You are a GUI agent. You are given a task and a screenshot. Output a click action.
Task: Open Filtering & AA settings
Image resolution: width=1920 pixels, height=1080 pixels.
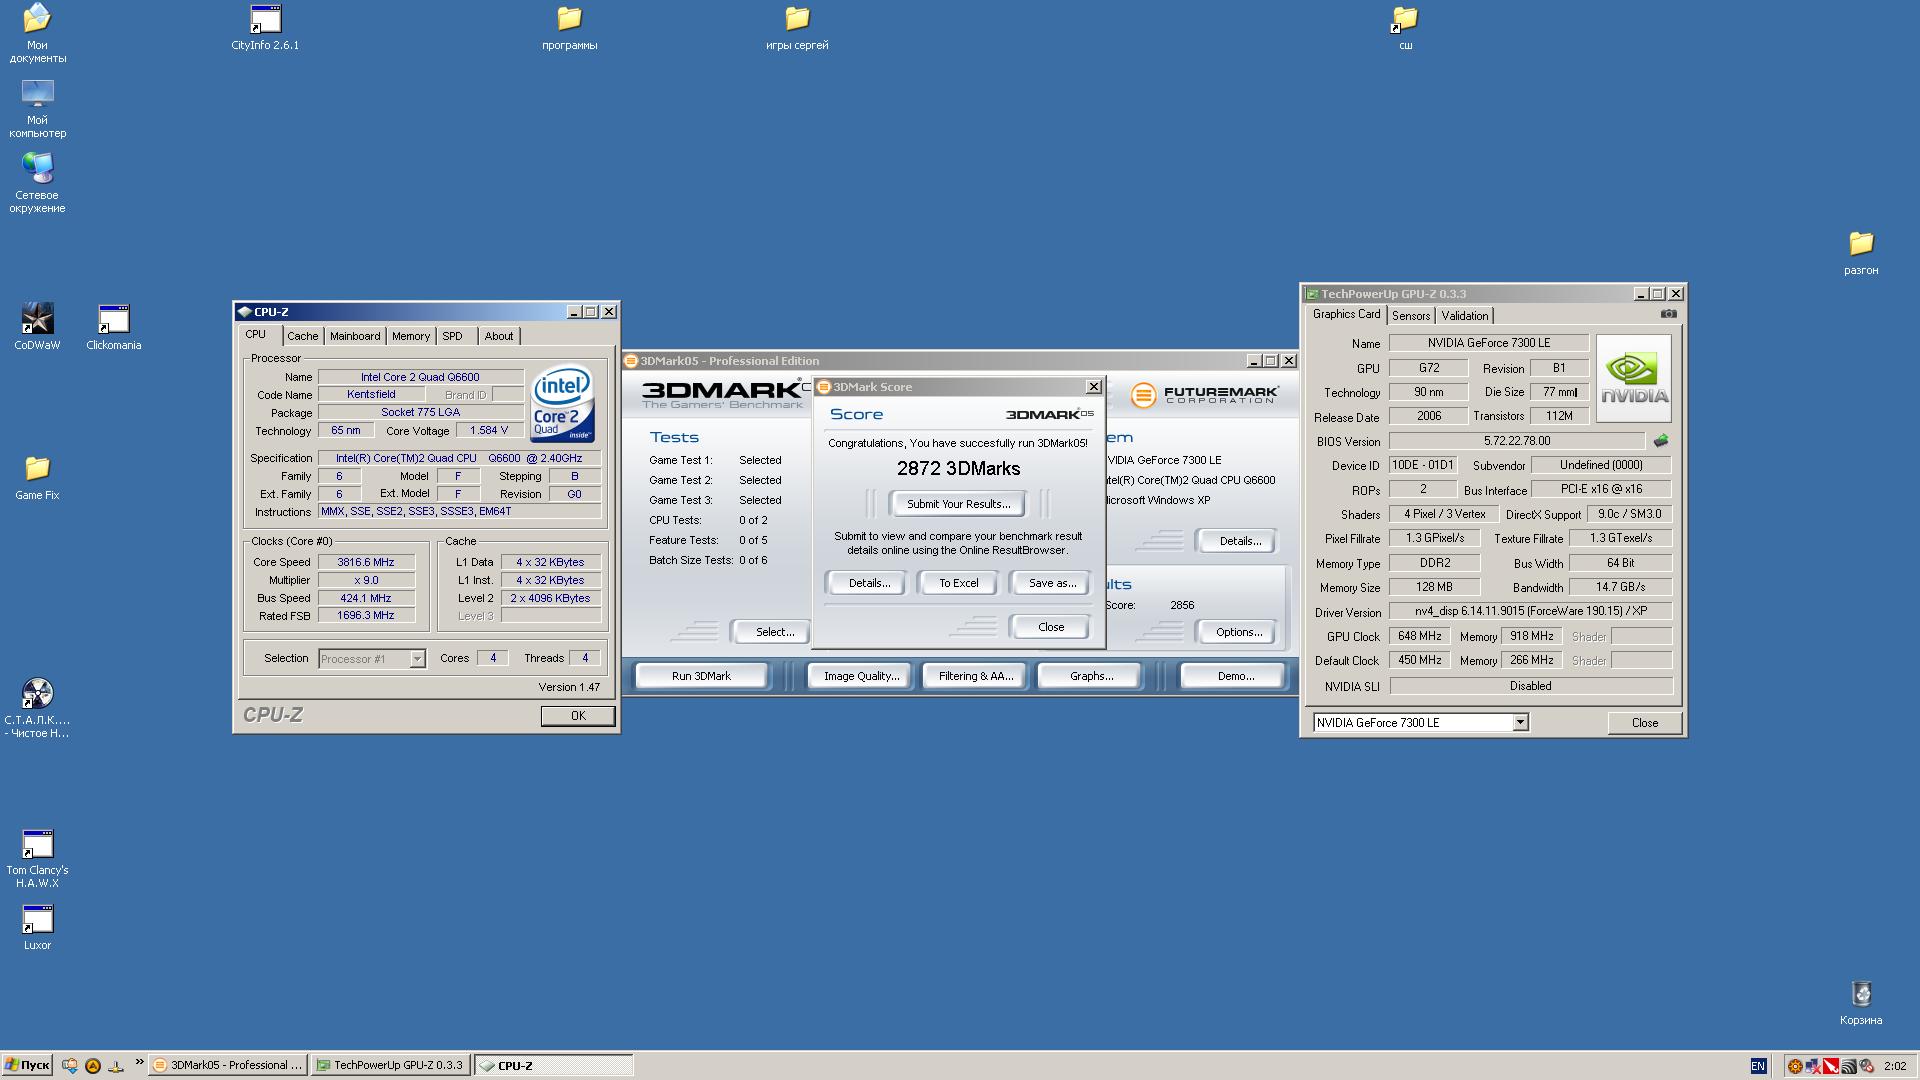click(x=975, y=676)
